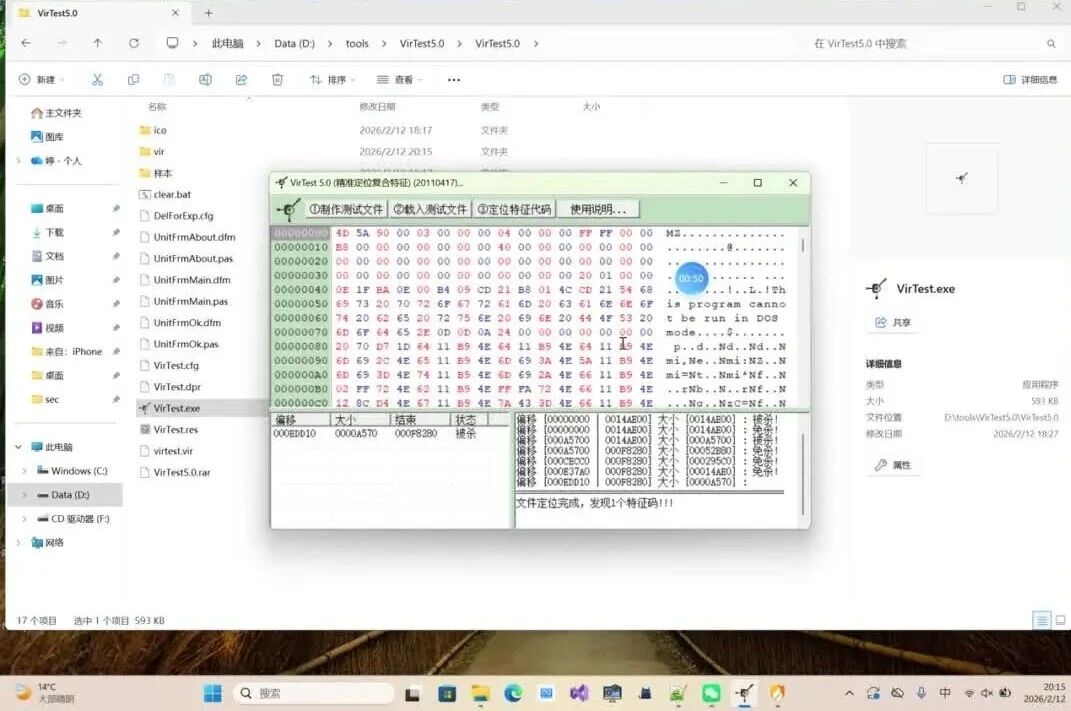The image size is (1071, 711).
Task: Click the 共享 button in details pane
Action: (x=893, y=322)
